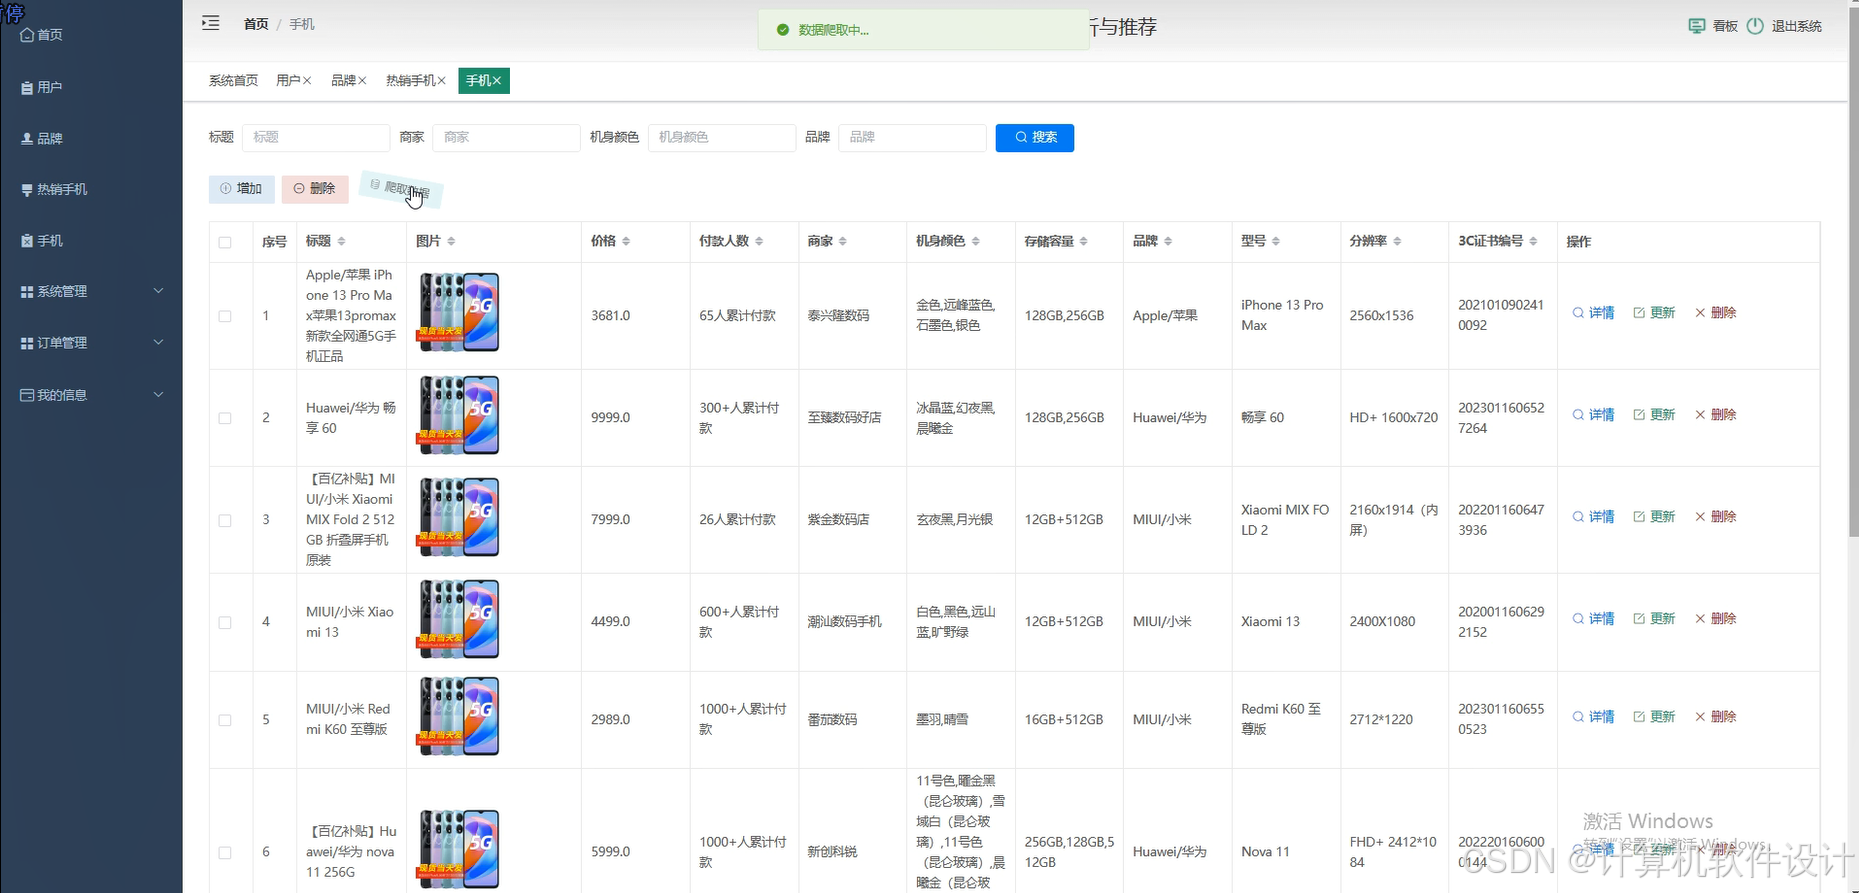
Task: Open 详情 for the iPhone 13 Pro Max row
Action: tap(1593, 313)
